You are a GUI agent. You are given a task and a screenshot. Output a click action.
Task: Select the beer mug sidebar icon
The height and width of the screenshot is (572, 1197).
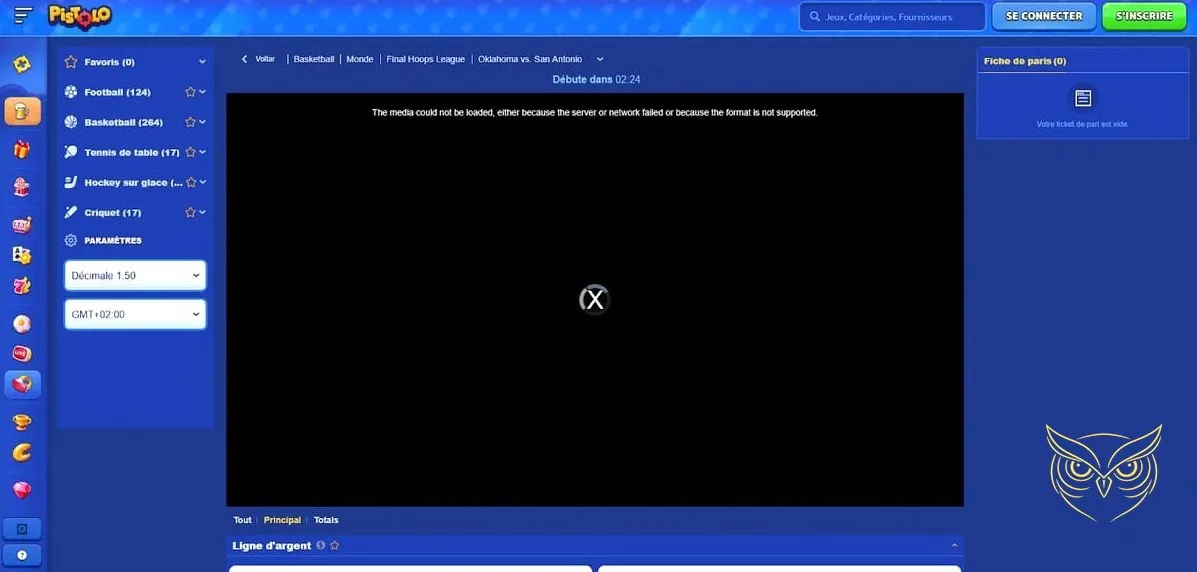point(22,111)
